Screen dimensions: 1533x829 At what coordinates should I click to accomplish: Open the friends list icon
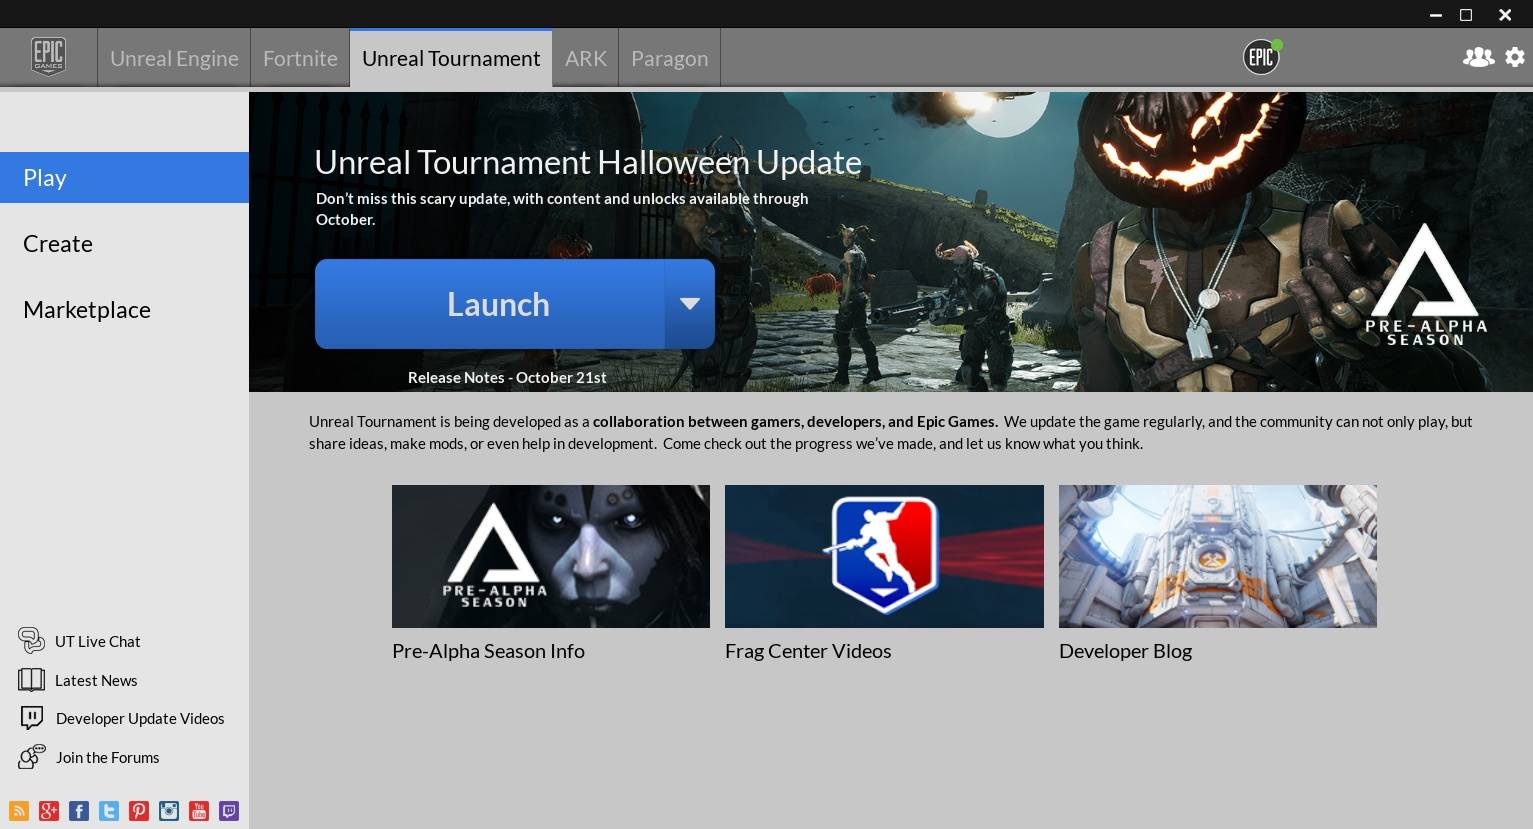click(1478, 57)
